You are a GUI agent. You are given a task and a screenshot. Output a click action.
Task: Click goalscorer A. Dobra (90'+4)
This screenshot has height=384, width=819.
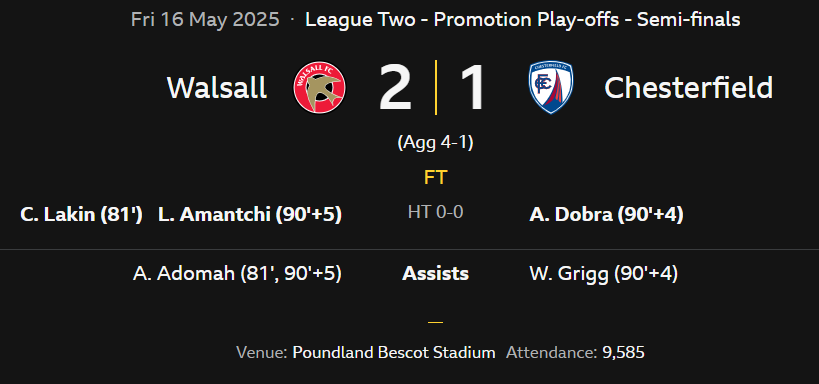tap(606, 215)
